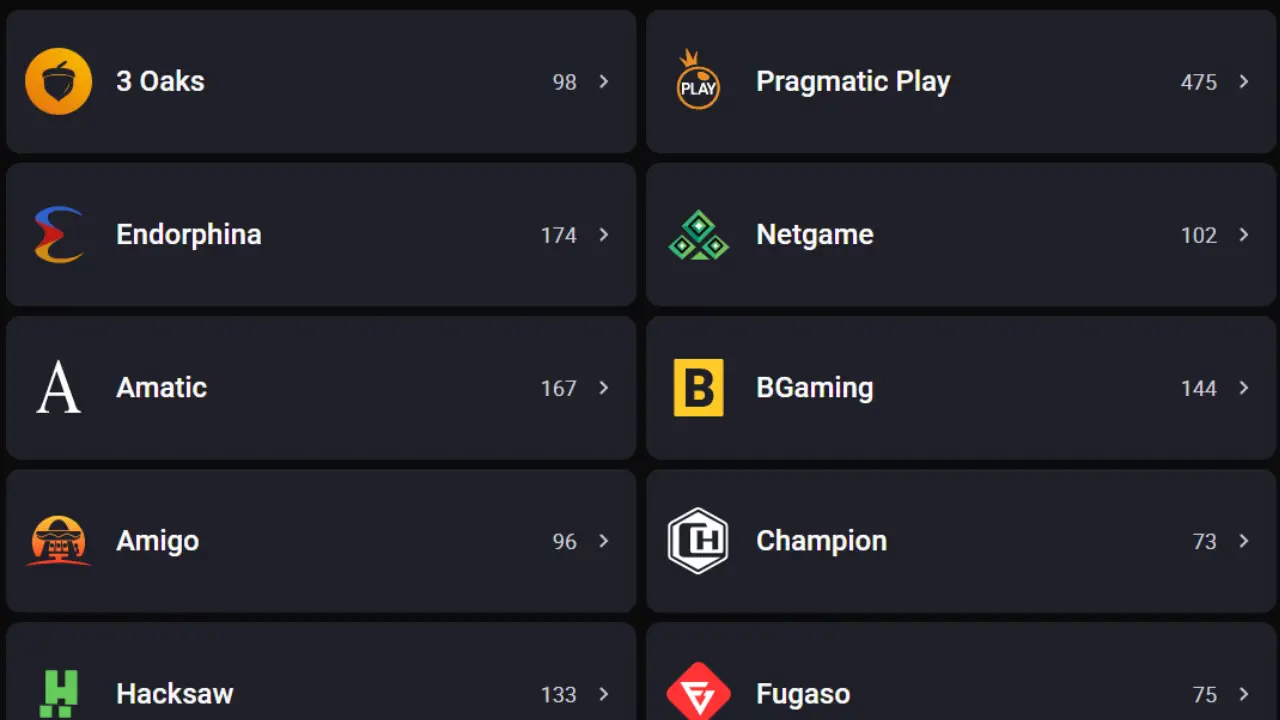Select the yellow BGaming B logo
The image size is (1280, 720).
tap(698, 388)
